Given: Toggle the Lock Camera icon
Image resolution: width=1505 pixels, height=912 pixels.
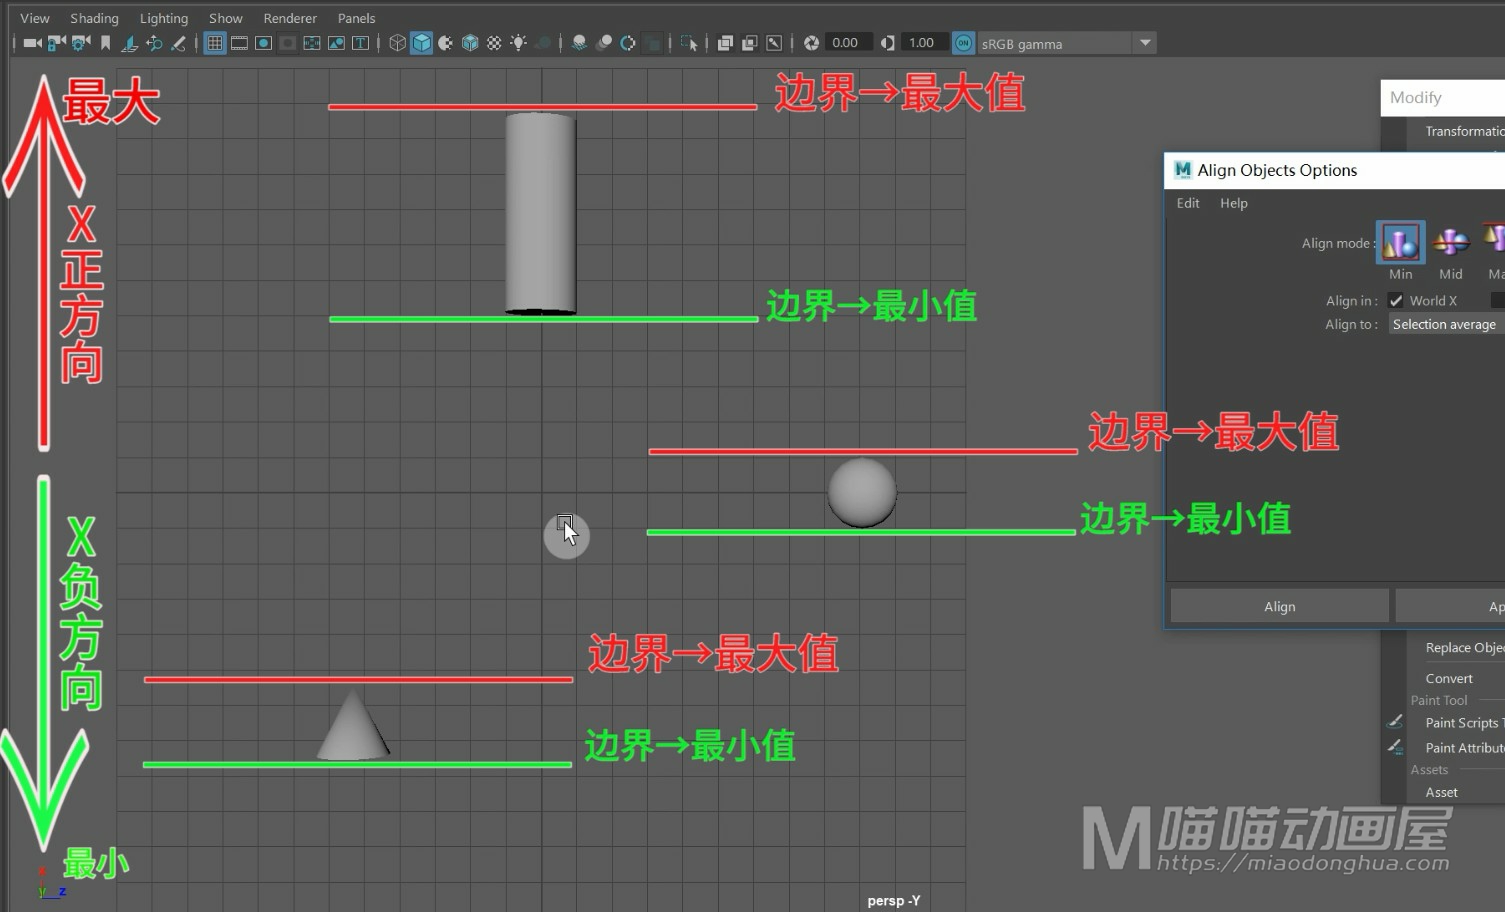Looking at the screenshot, I should pyautogui.click(x=57, y=43).
